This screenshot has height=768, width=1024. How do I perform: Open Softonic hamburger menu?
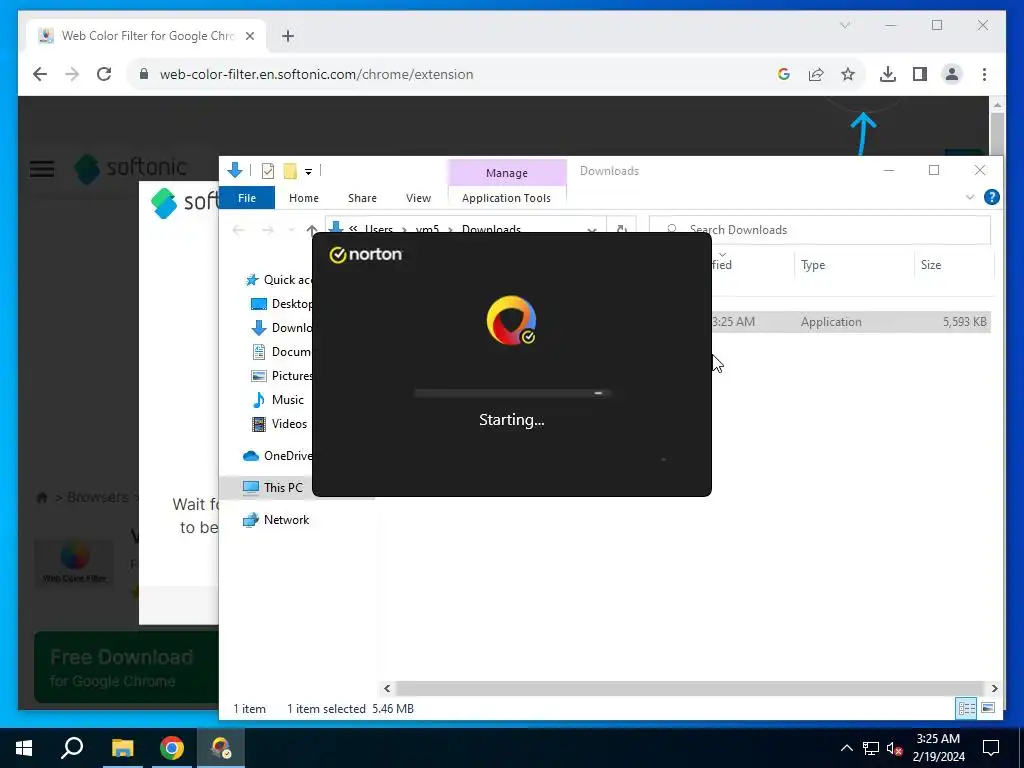(x=42, y=169)
